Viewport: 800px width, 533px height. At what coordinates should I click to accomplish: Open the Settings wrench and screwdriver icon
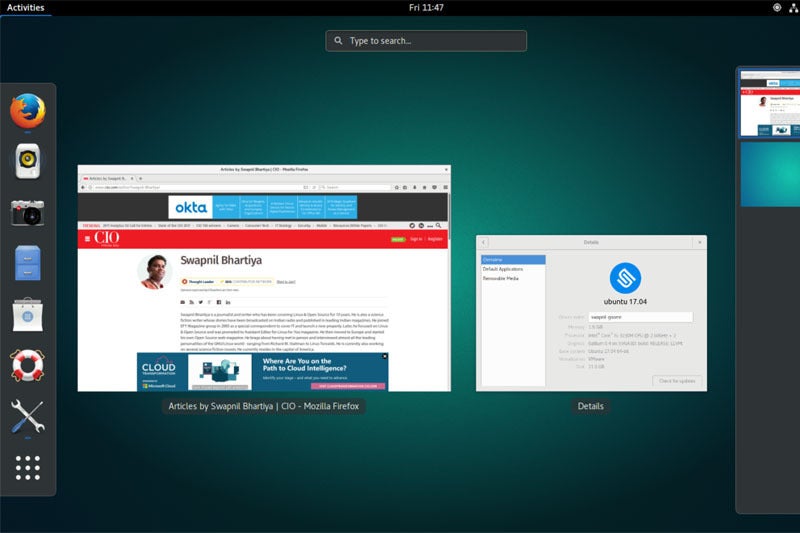point(28,416)
